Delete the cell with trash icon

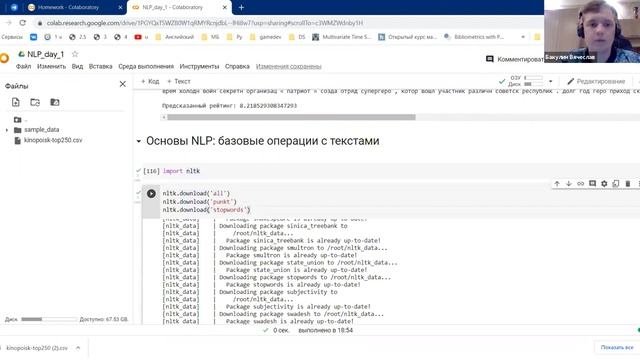[x=628, y=184]
